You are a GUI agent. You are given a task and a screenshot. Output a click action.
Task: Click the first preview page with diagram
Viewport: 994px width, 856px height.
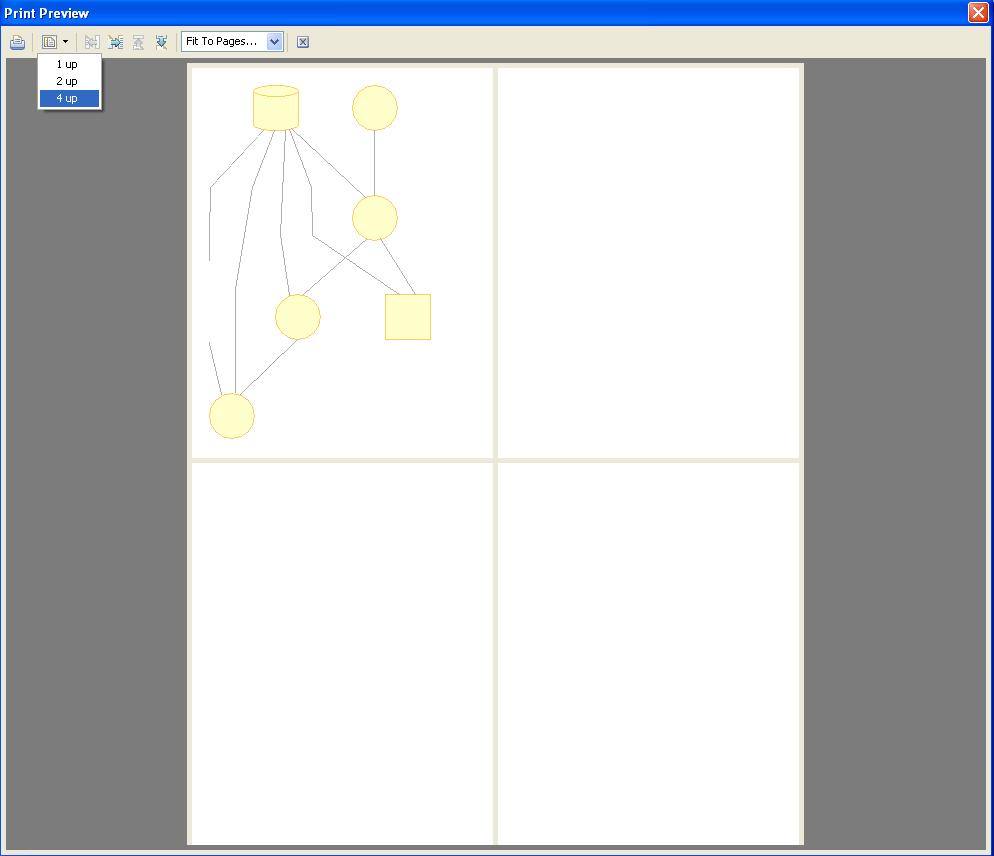pos(342,263)
